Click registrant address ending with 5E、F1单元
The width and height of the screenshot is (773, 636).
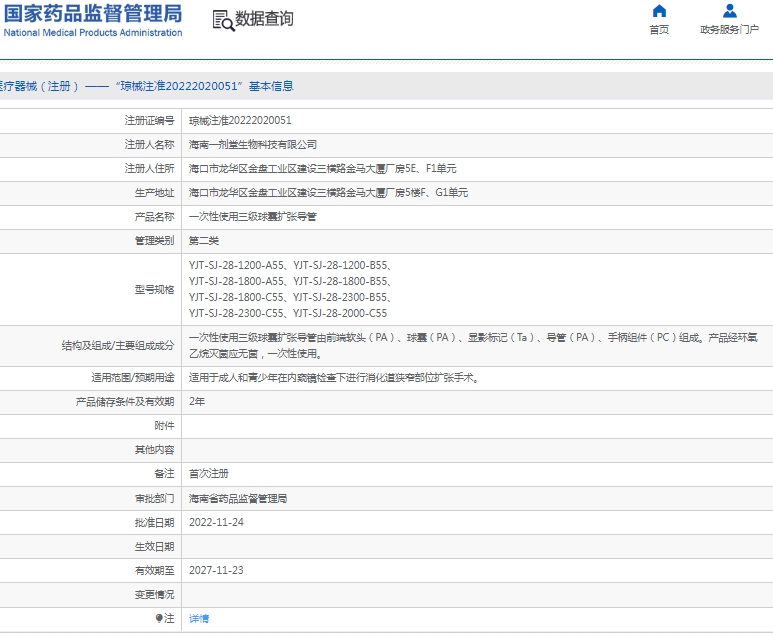pyautogui.click(x=322, y=169)
